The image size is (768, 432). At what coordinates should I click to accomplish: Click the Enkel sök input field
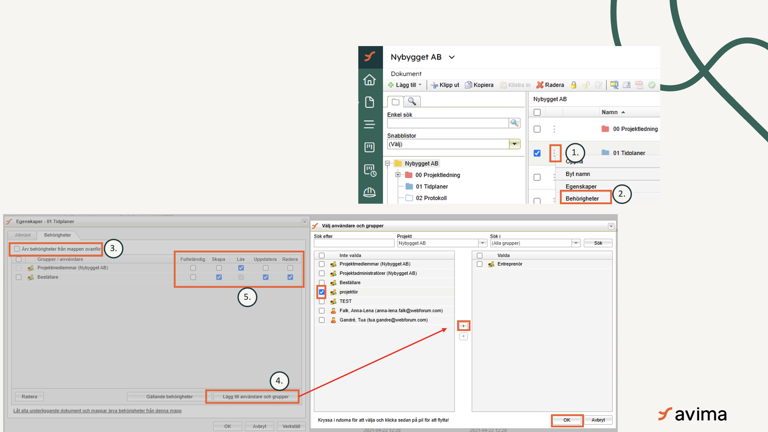[447, 123]
